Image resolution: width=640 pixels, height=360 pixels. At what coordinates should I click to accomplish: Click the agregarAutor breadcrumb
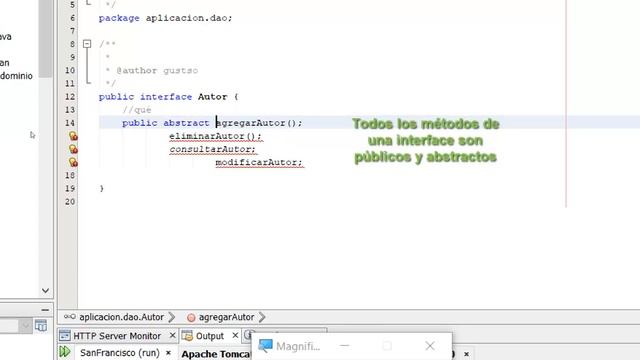click(x=227, y=317)
